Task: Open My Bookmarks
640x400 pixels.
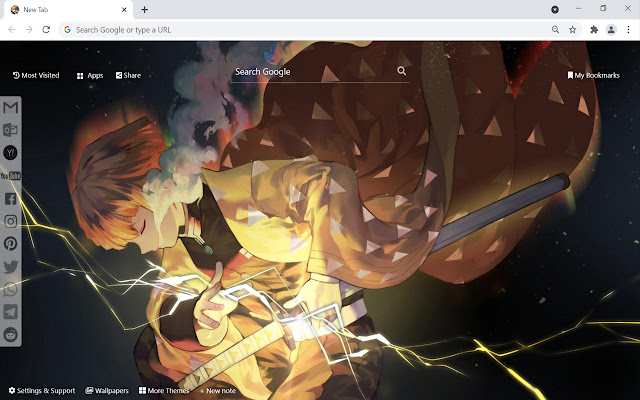Action: pyautogui.click(x=593, y=76)
